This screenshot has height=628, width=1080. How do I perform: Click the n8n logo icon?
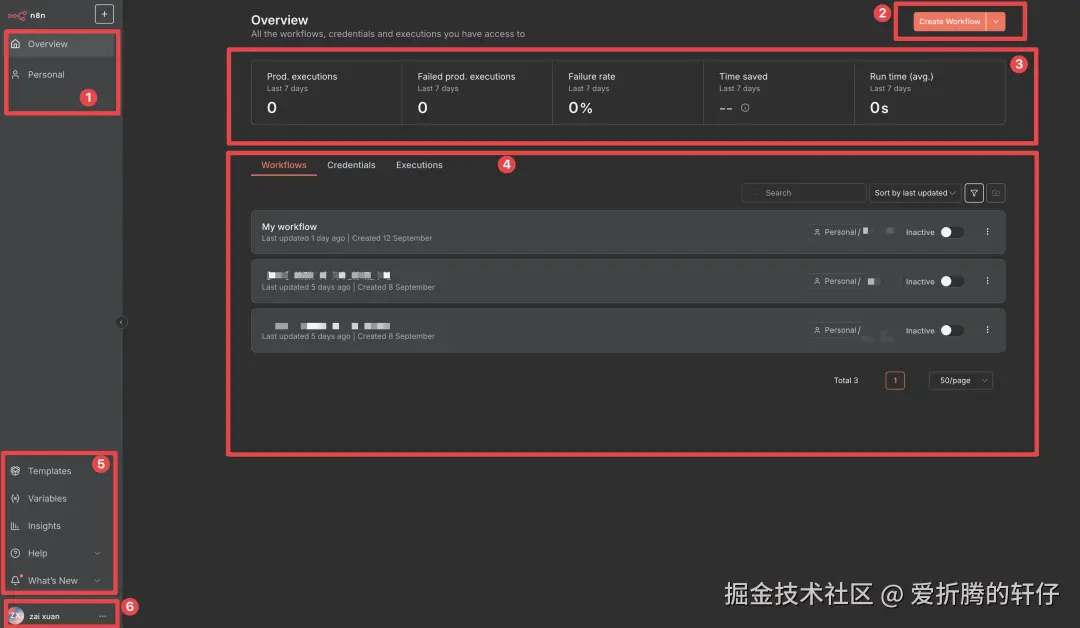click(17, 15)
